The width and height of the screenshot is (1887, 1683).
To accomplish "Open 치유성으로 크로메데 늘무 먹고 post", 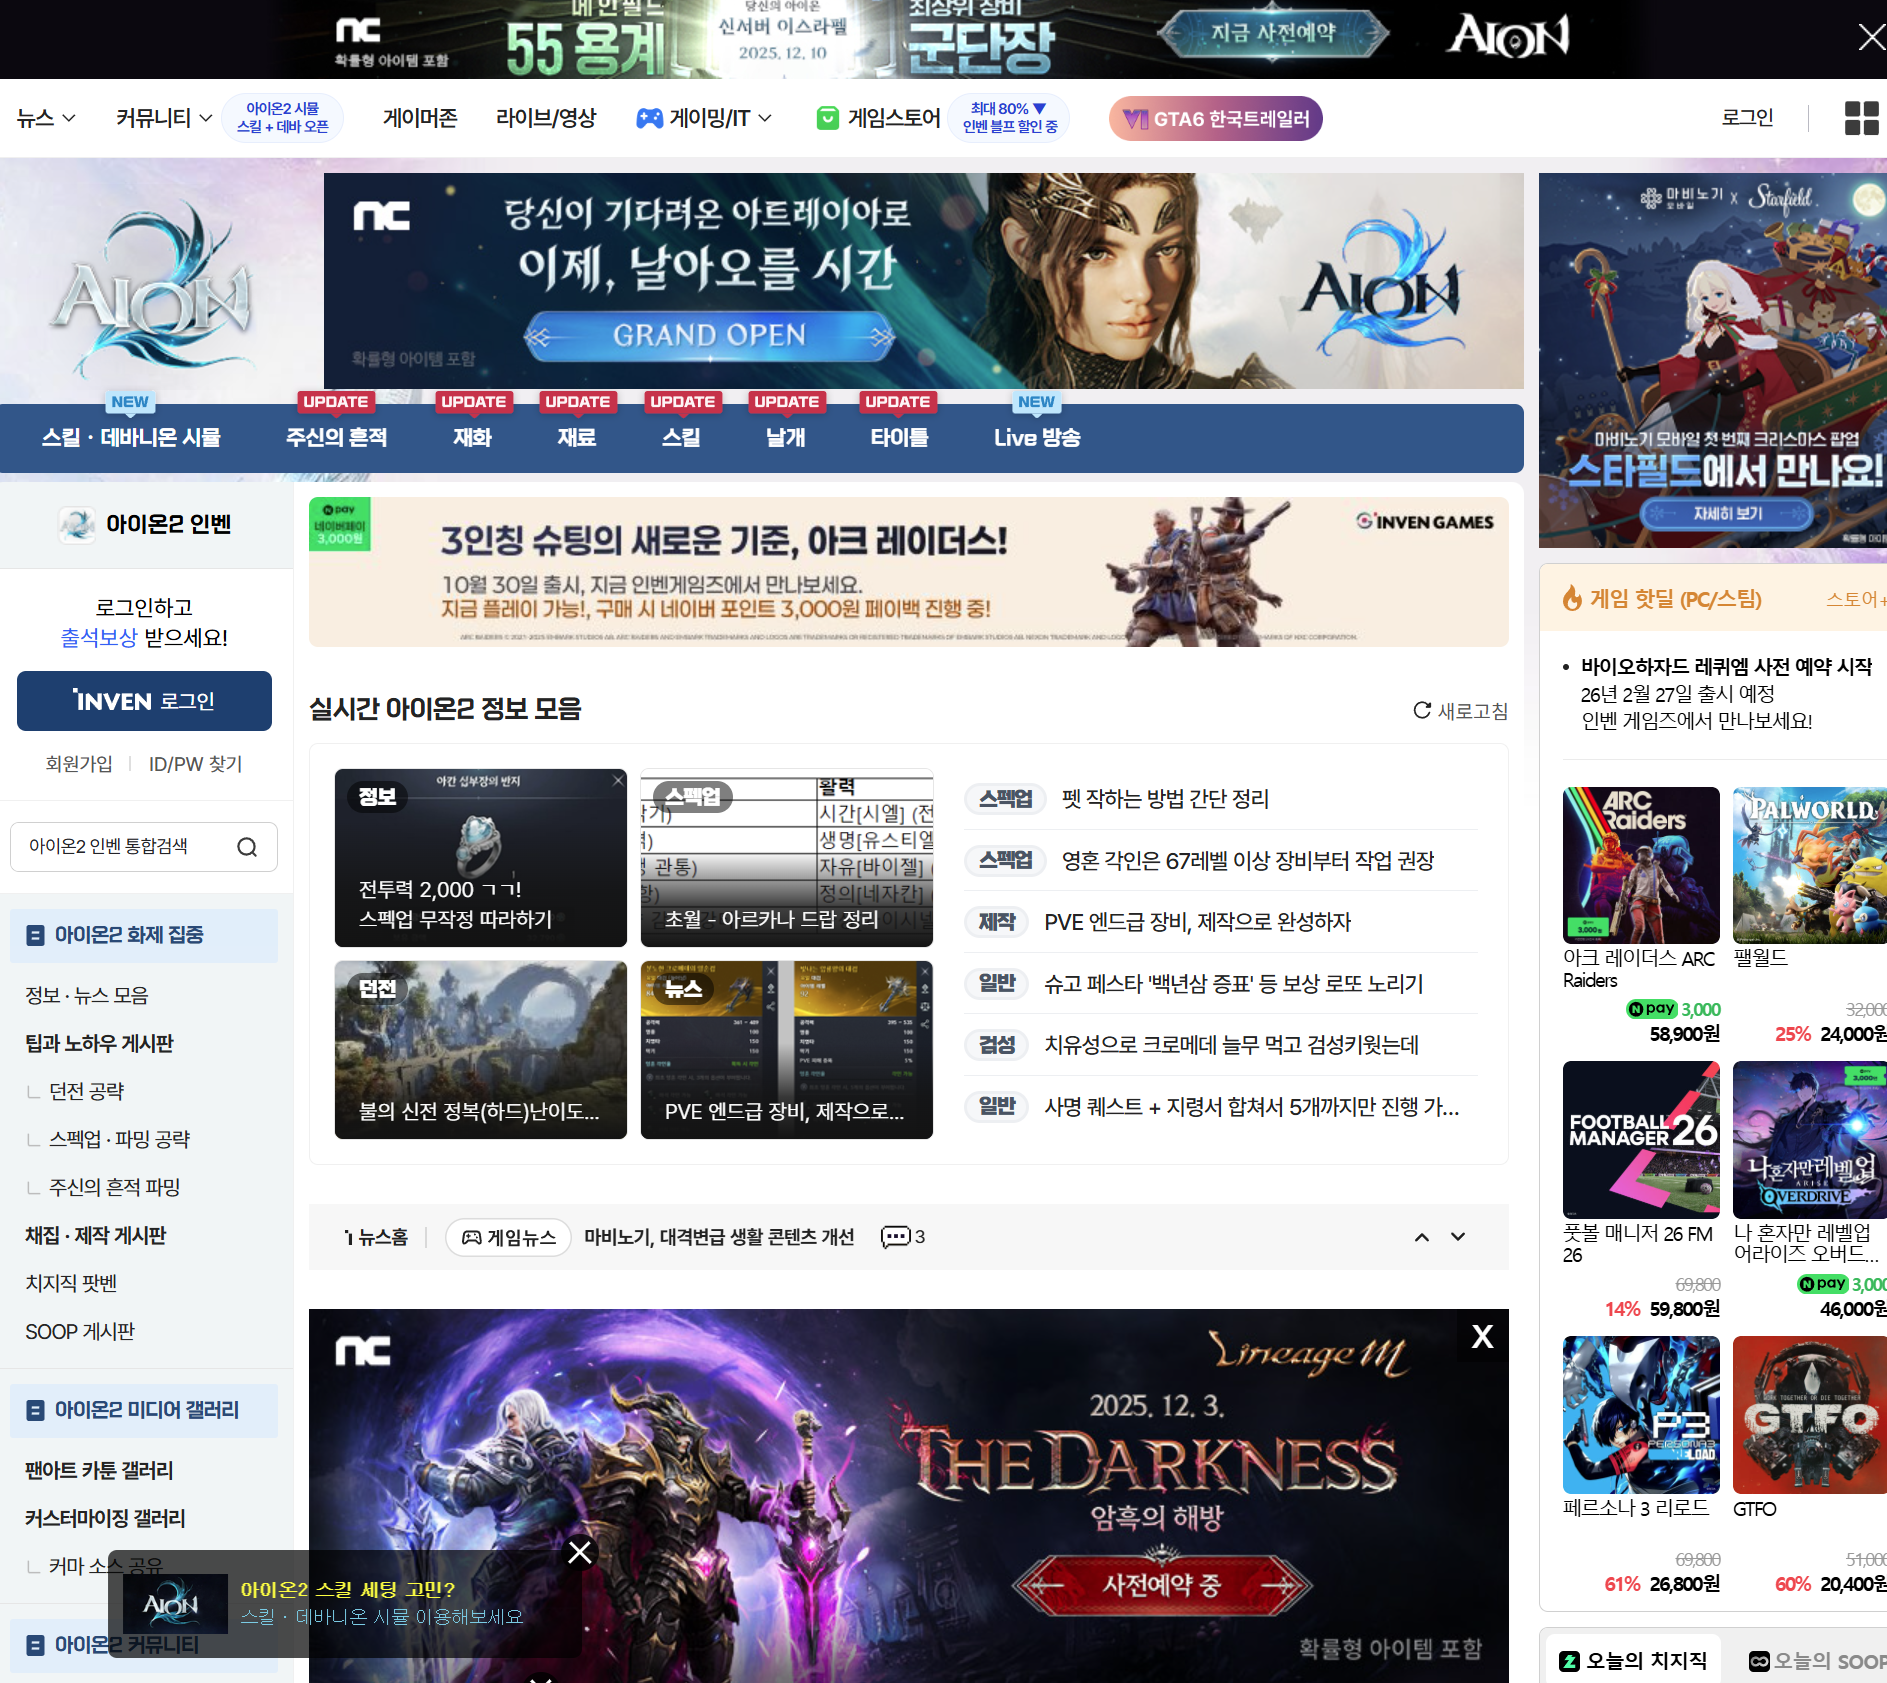I will (1231, 1045).
